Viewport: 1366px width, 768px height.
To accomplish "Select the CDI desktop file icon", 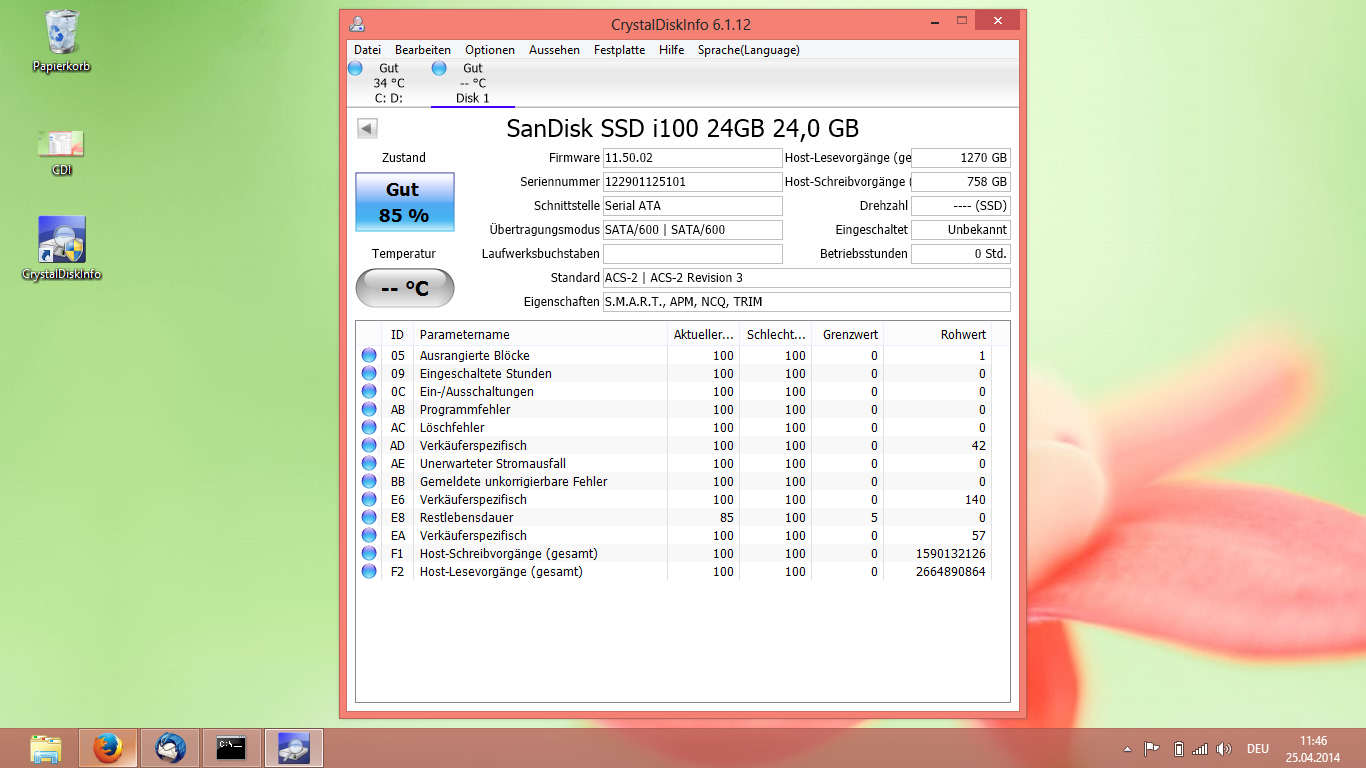I will click(62, 152).
